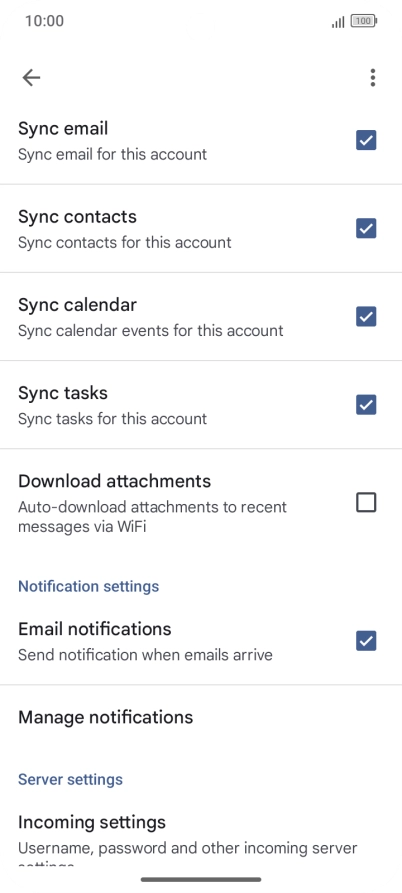Open the three-dot overflow menu
402x893 pixels.
tap(372, 77)
